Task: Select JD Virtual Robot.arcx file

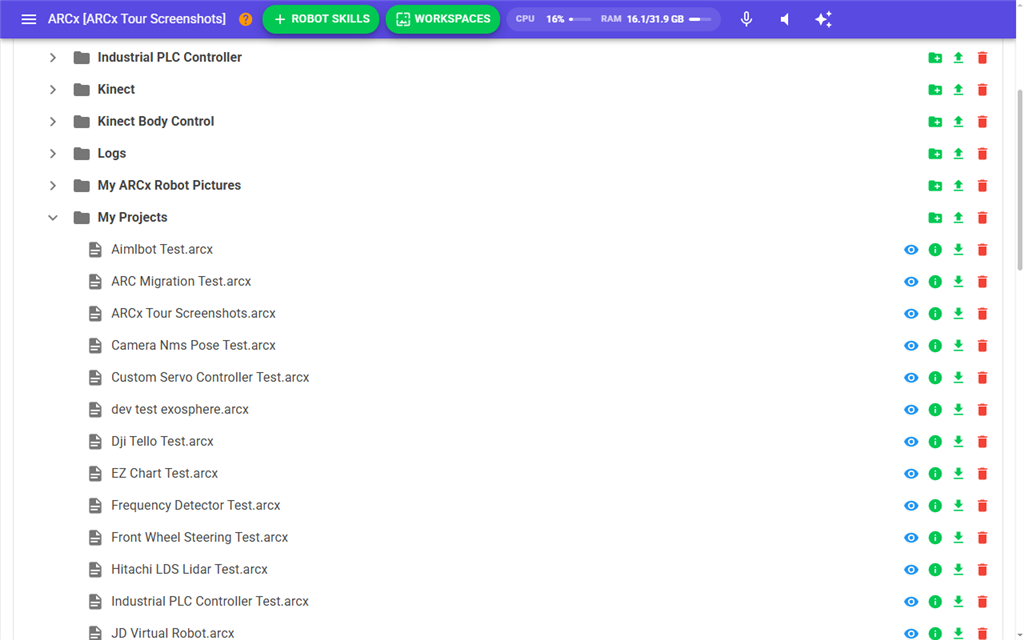Action: (172, 633)
